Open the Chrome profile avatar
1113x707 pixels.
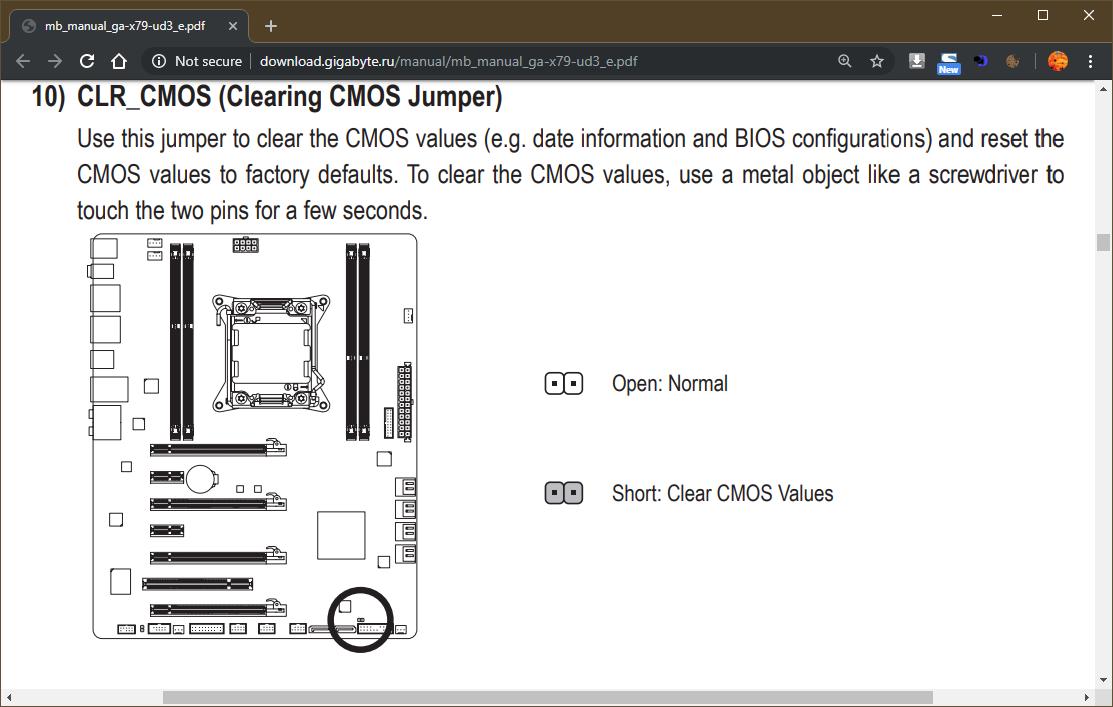(x=1058, y=61)
